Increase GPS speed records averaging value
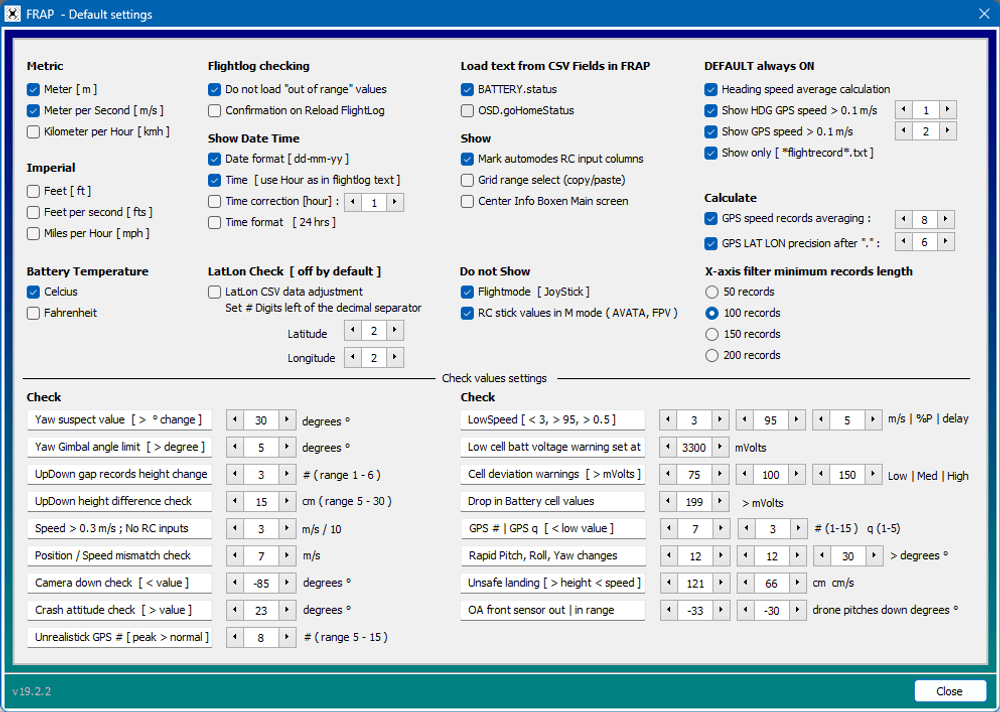1000x712 pixels. click(x=946, y=219)
